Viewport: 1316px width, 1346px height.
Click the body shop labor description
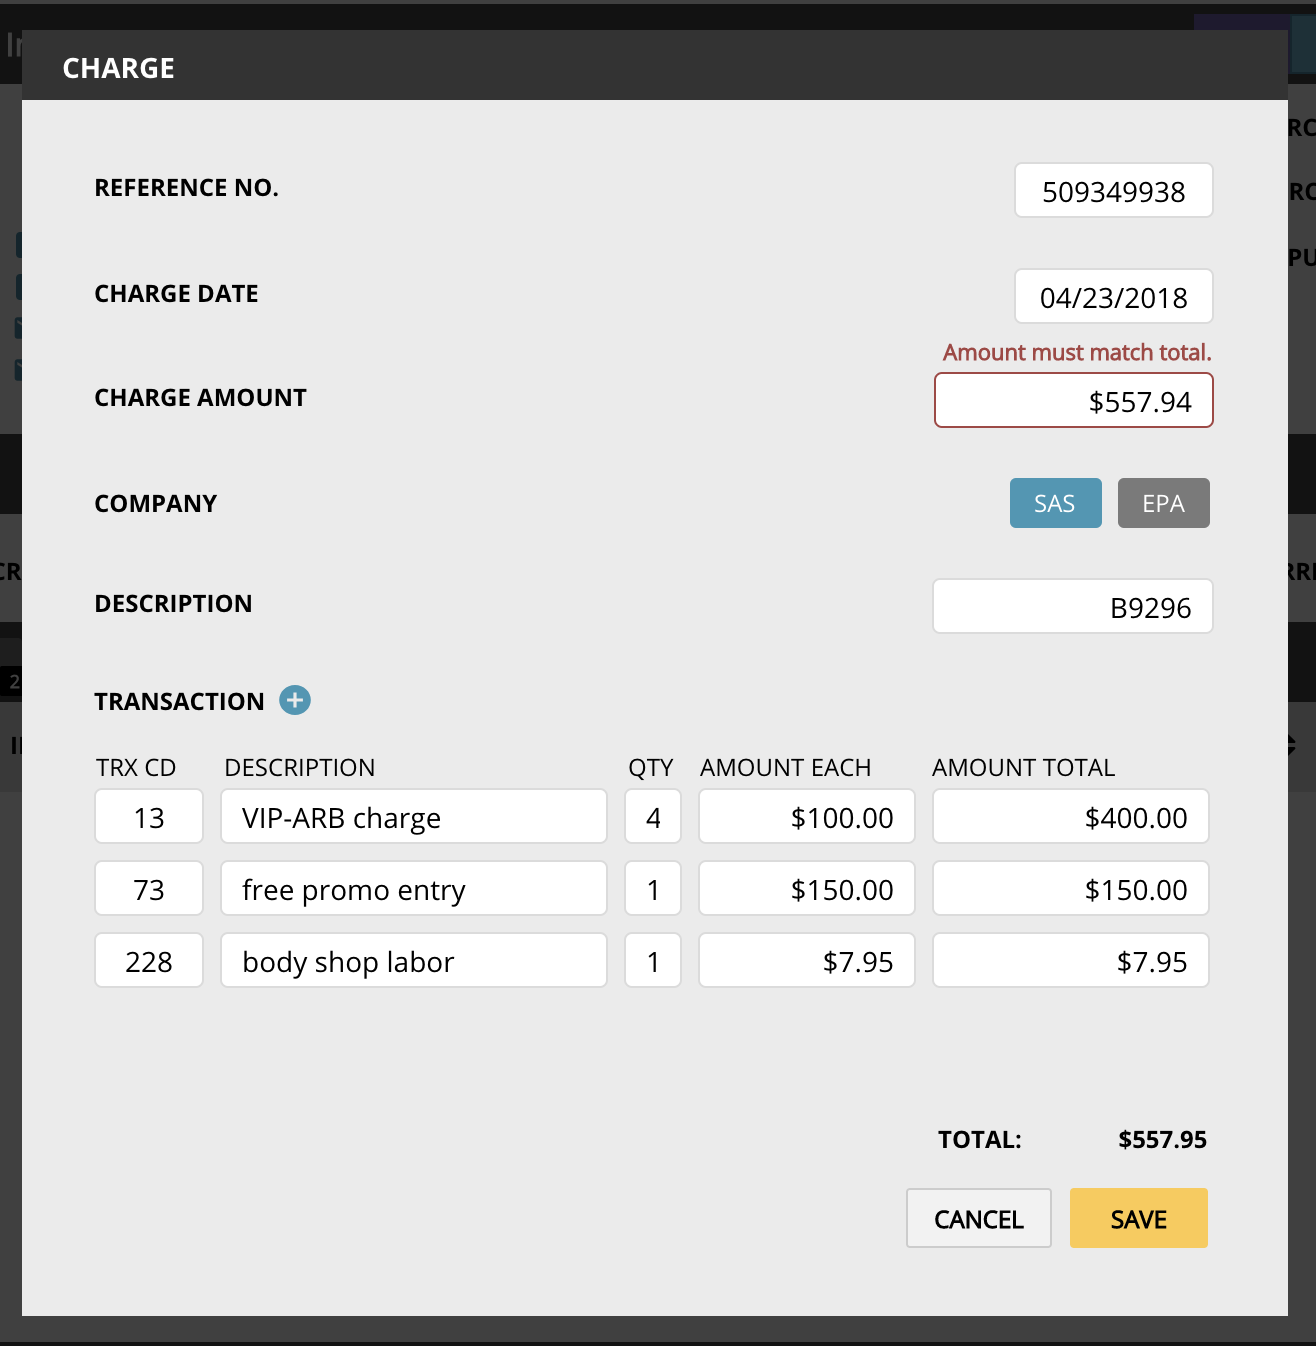pyautogui.click(x=413, y=961)
